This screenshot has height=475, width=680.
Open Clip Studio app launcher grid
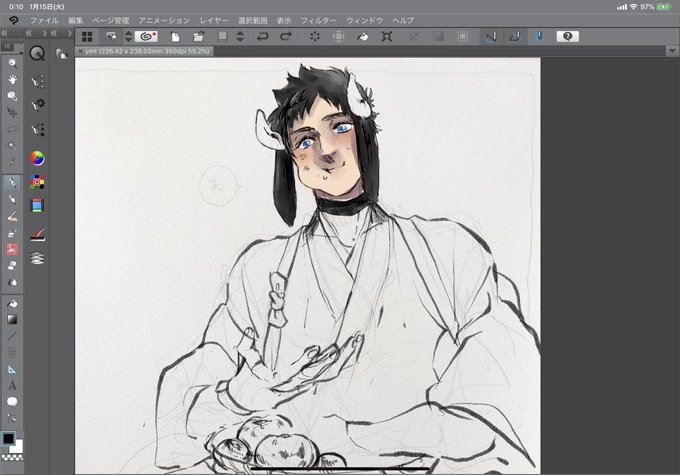click(x=87, y=37)
